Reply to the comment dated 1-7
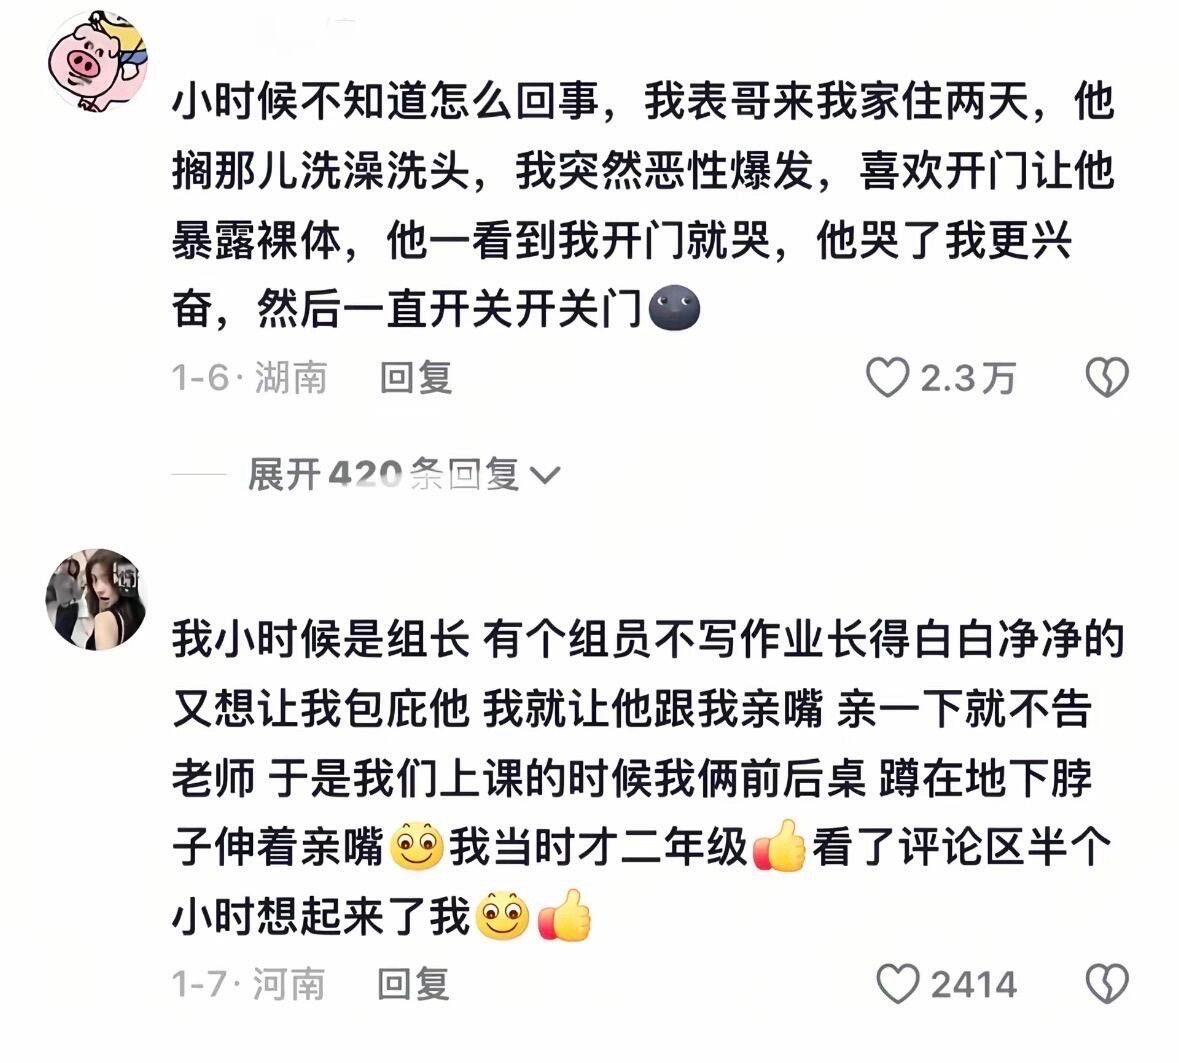The image size is (1179, 1063). [414, 984]
